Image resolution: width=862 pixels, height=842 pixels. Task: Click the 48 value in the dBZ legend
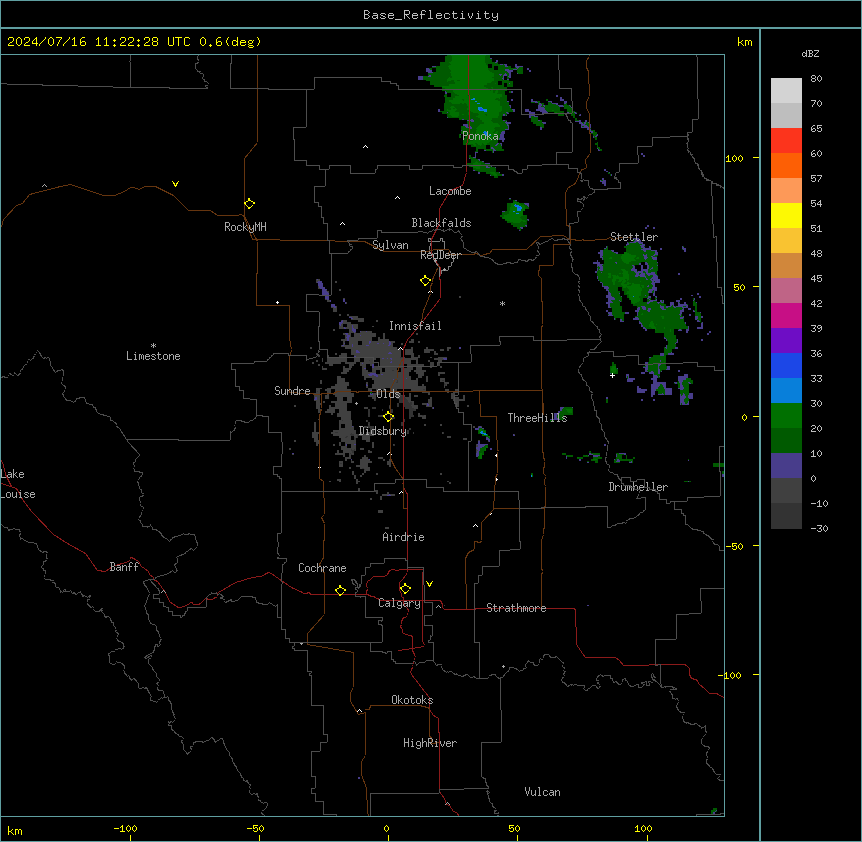coord(816,253)
